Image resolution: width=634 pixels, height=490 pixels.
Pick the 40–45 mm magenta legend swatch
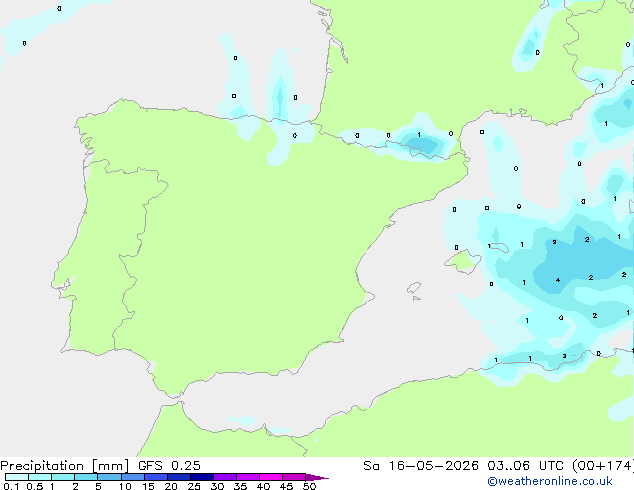pos(271,477)
